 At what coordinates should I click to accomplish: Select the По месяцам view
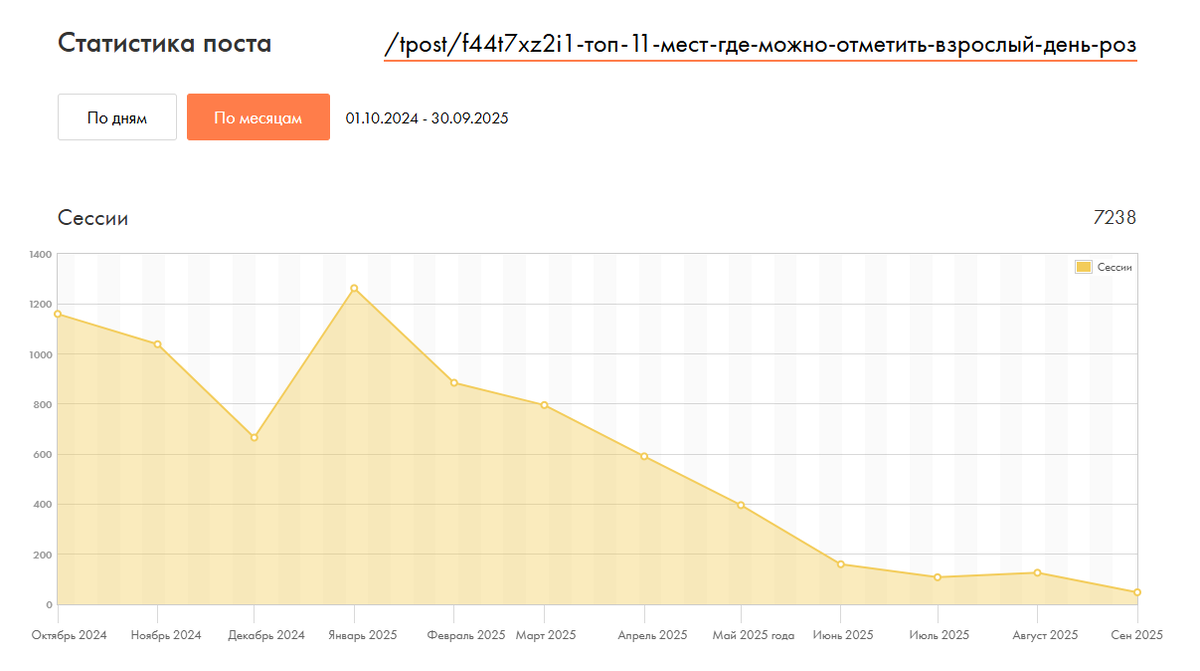[258, 118]
